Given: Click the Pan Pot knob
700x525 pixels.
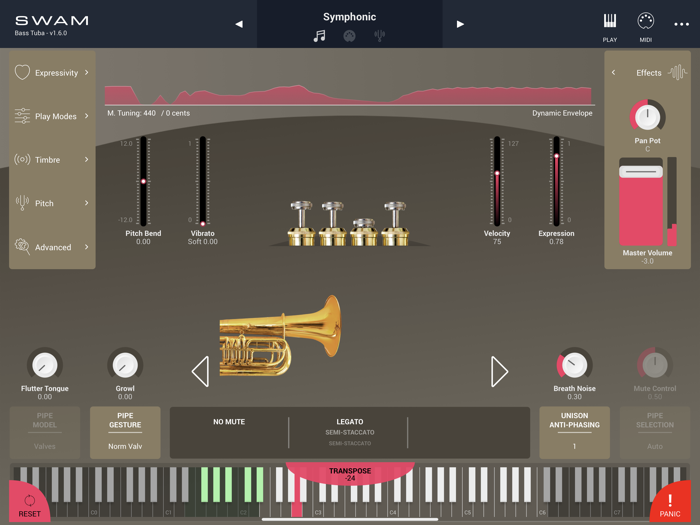Looking at the screenshot, I should pos(647,117).
